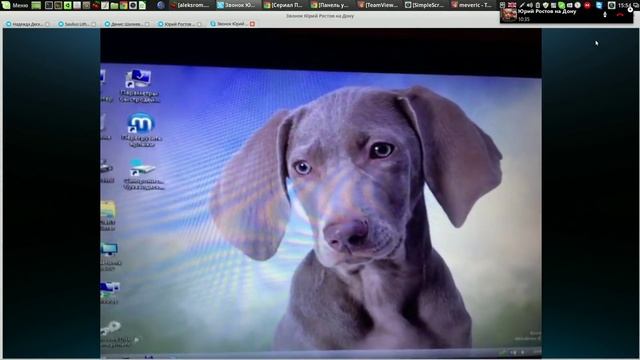The image size is (640, 360).
Task: Click the green shield tray icon
Action: click(546, 5)
